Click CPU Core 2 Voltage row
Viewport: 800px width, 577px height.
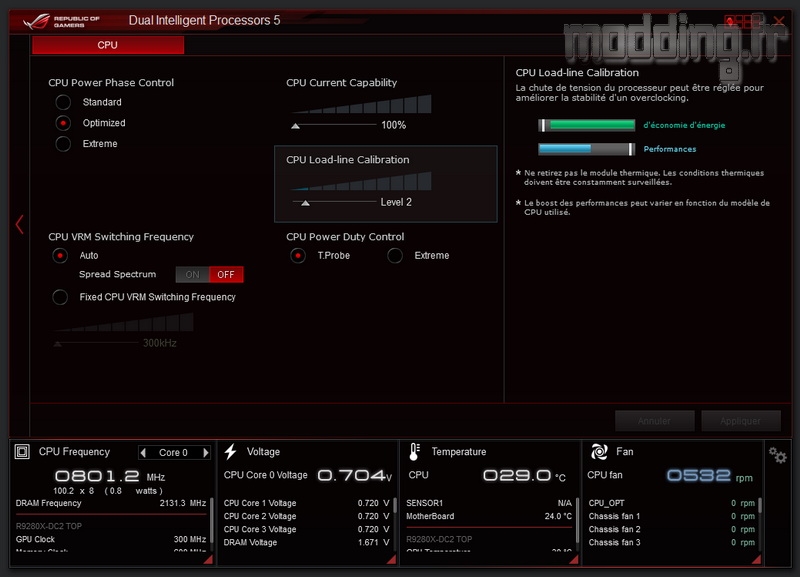click(x=307, y=516)
